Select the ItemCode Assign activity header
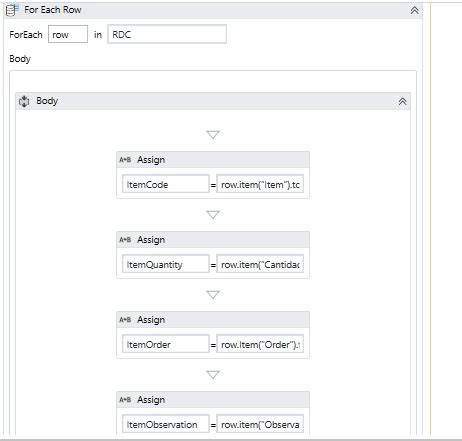This screenshot has height=441, width=462. pyautogui.click(x=213, y=160)
